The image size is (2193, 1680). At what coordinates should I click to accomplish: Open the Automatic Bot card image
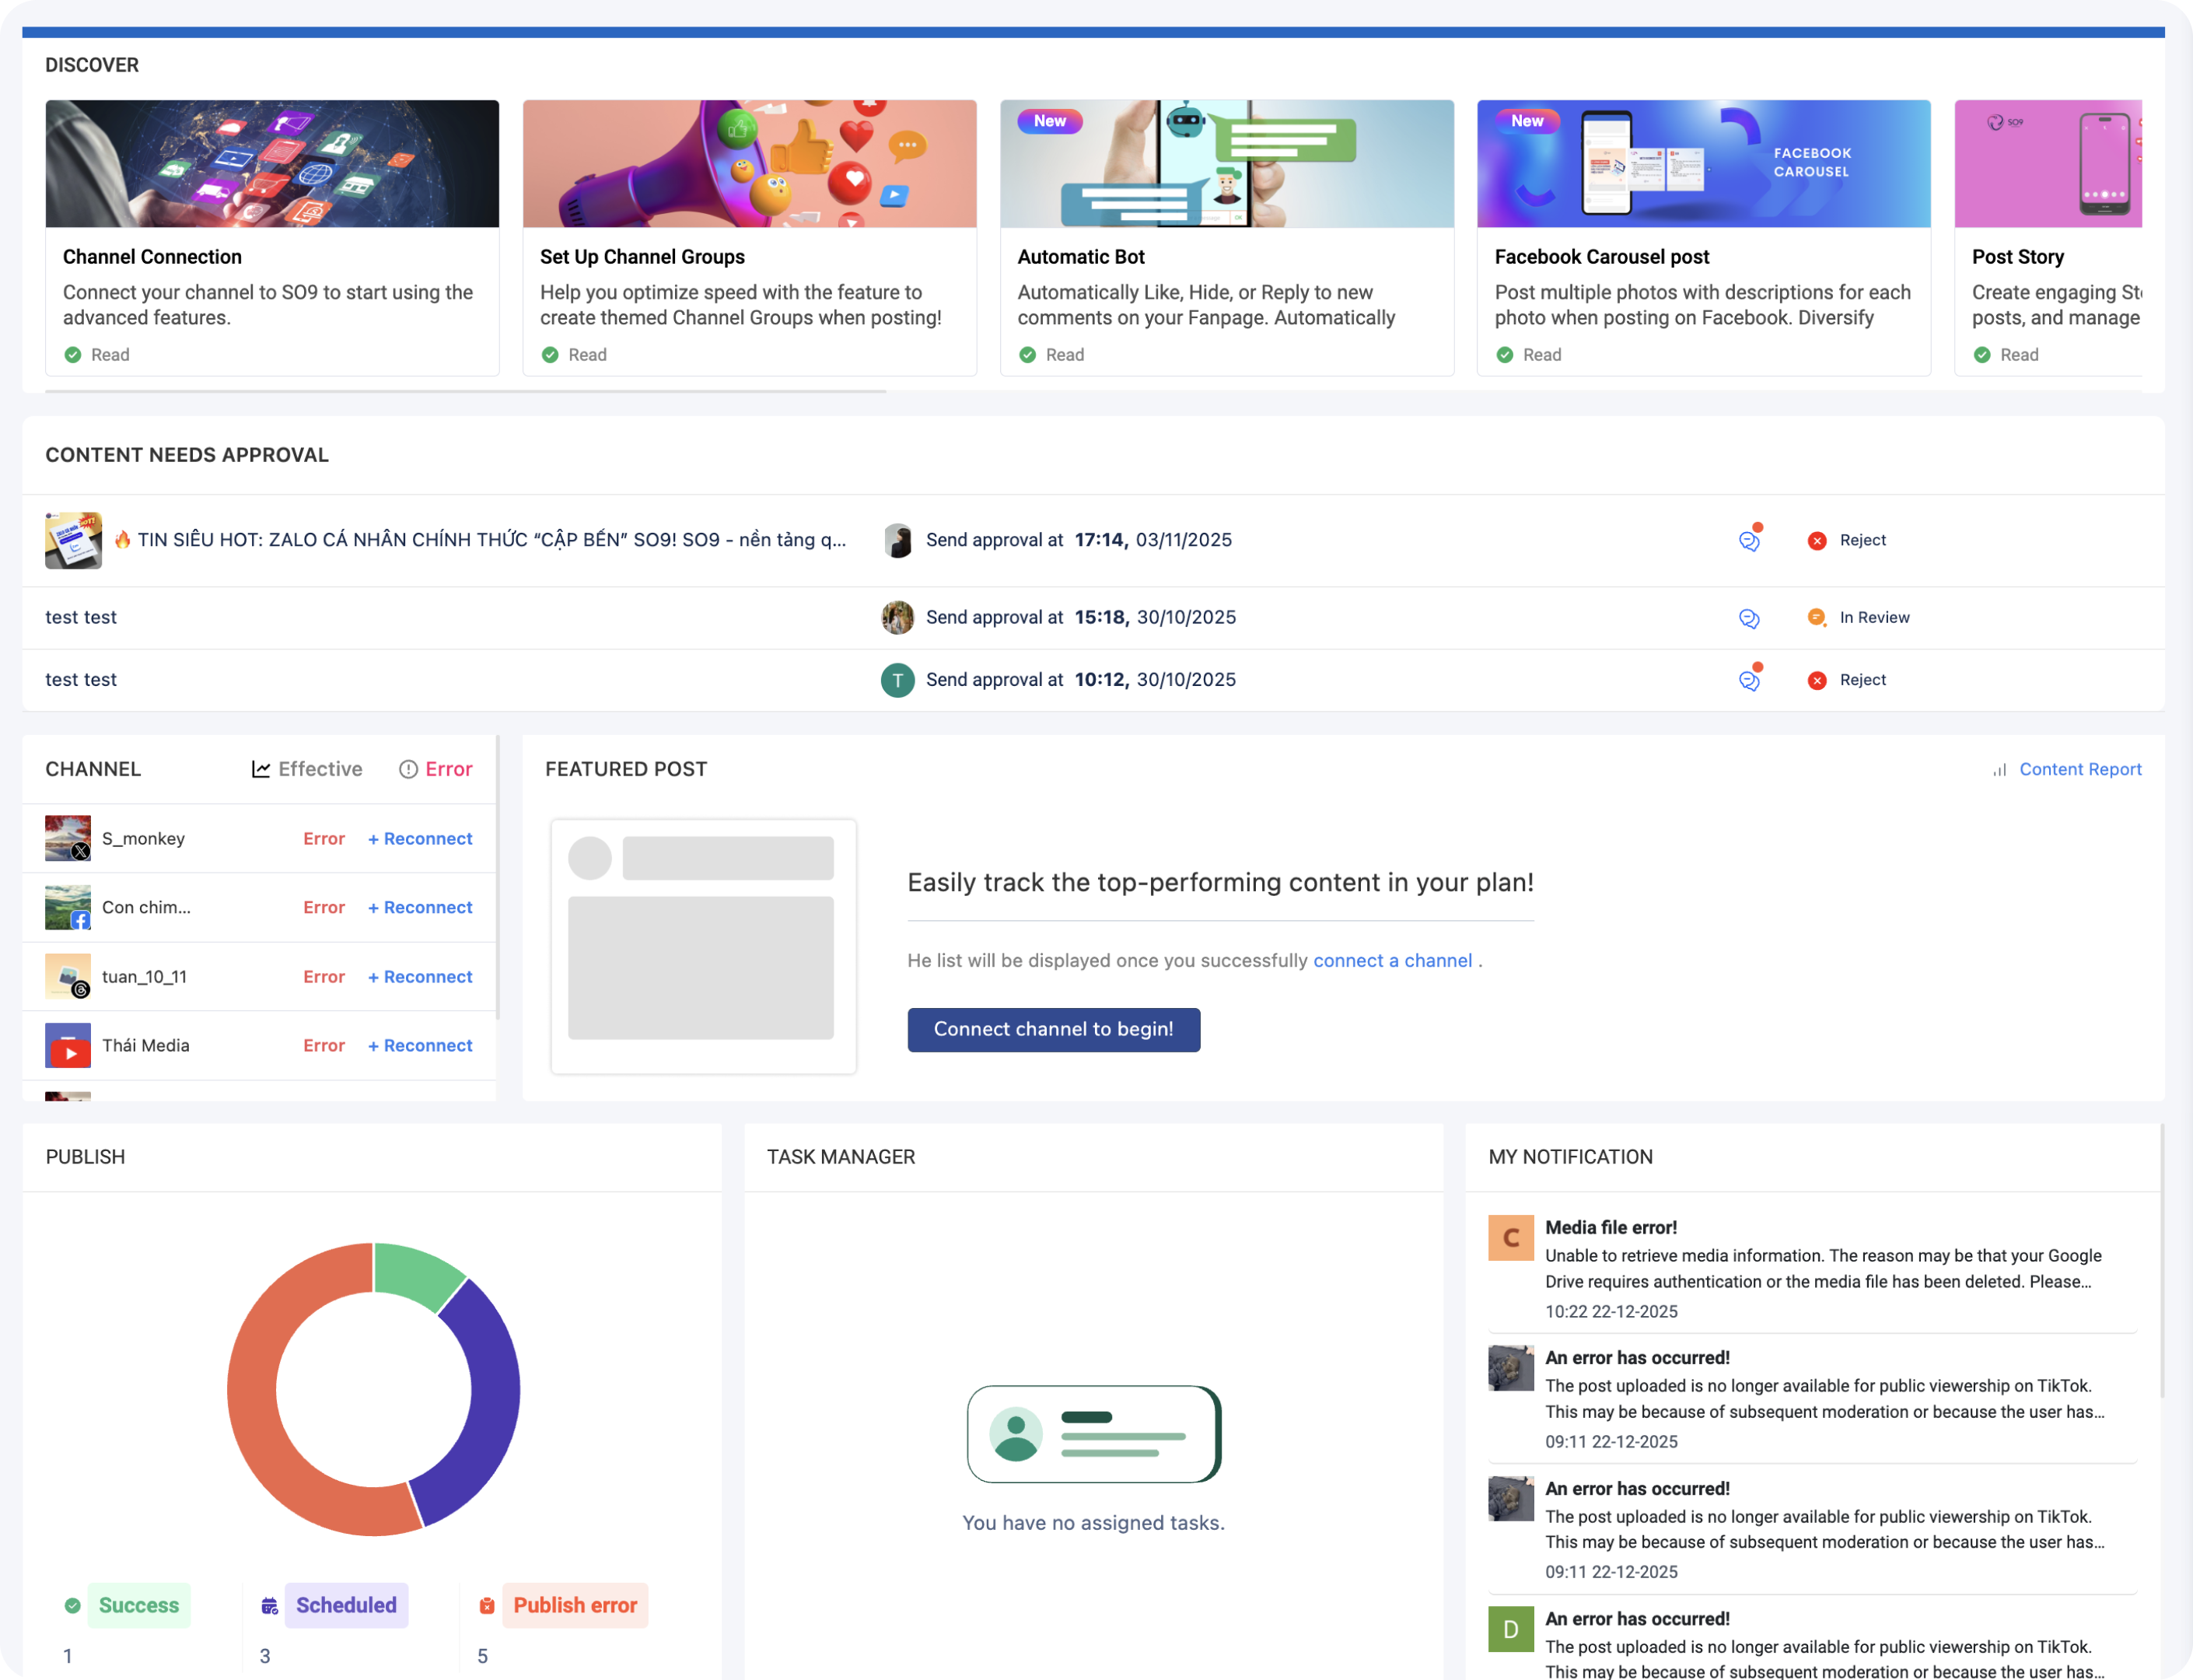point(1227,163)
